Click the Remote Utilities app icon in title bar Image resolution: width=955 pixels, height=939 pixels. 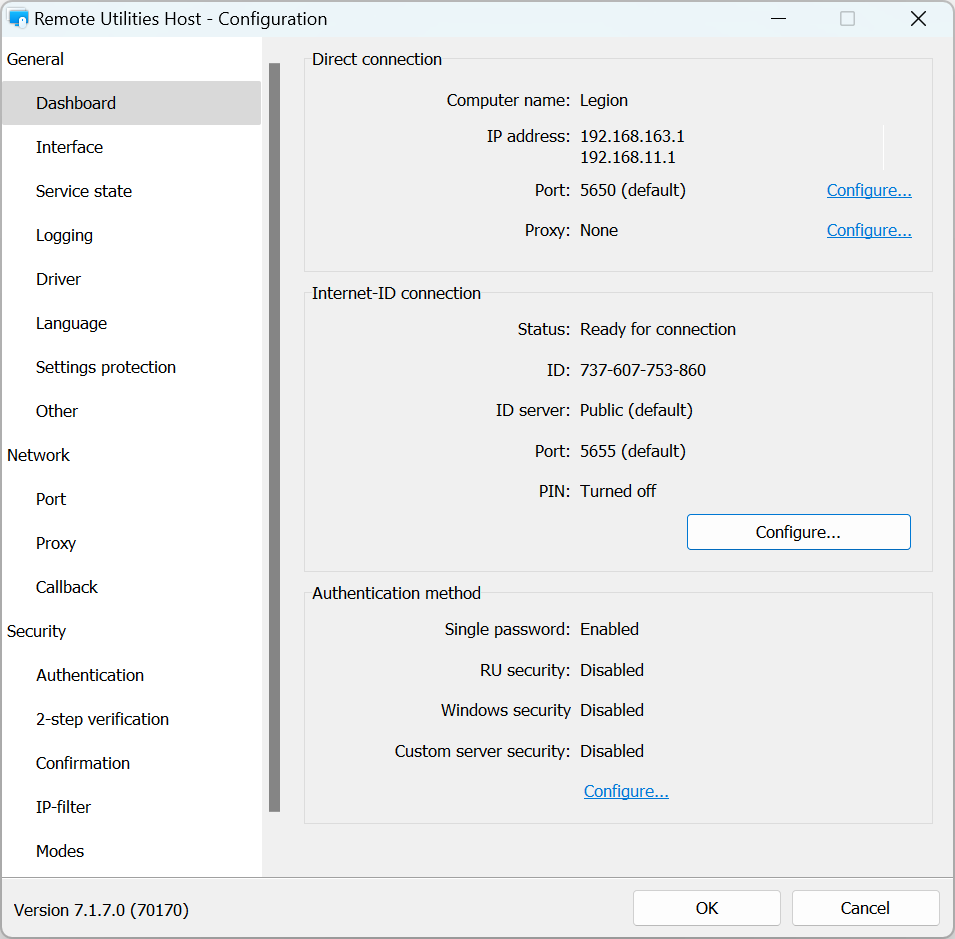tap(18, 19)
